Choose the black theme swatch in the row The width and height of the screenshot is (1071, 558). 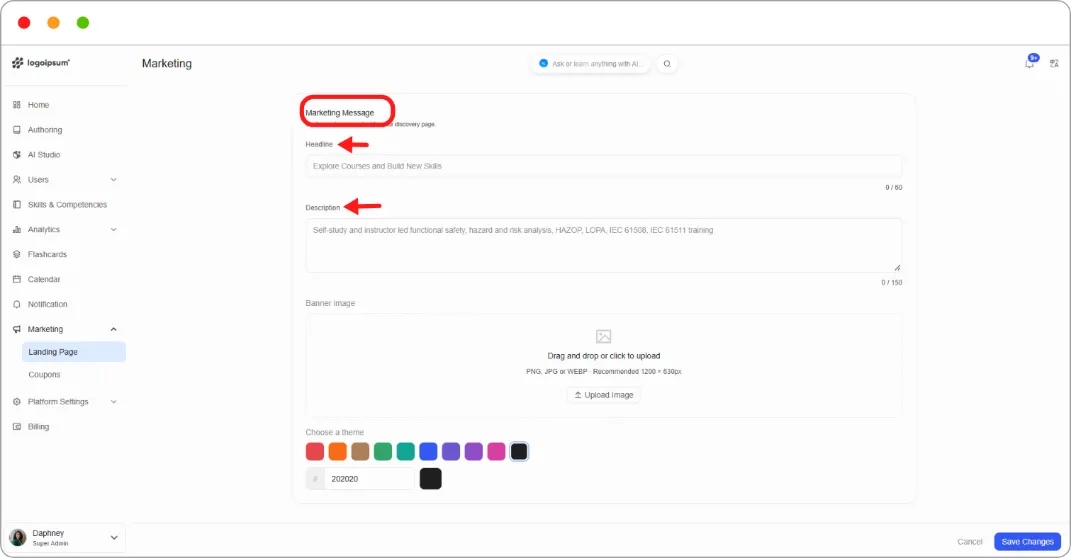click(x=519, y=451)
